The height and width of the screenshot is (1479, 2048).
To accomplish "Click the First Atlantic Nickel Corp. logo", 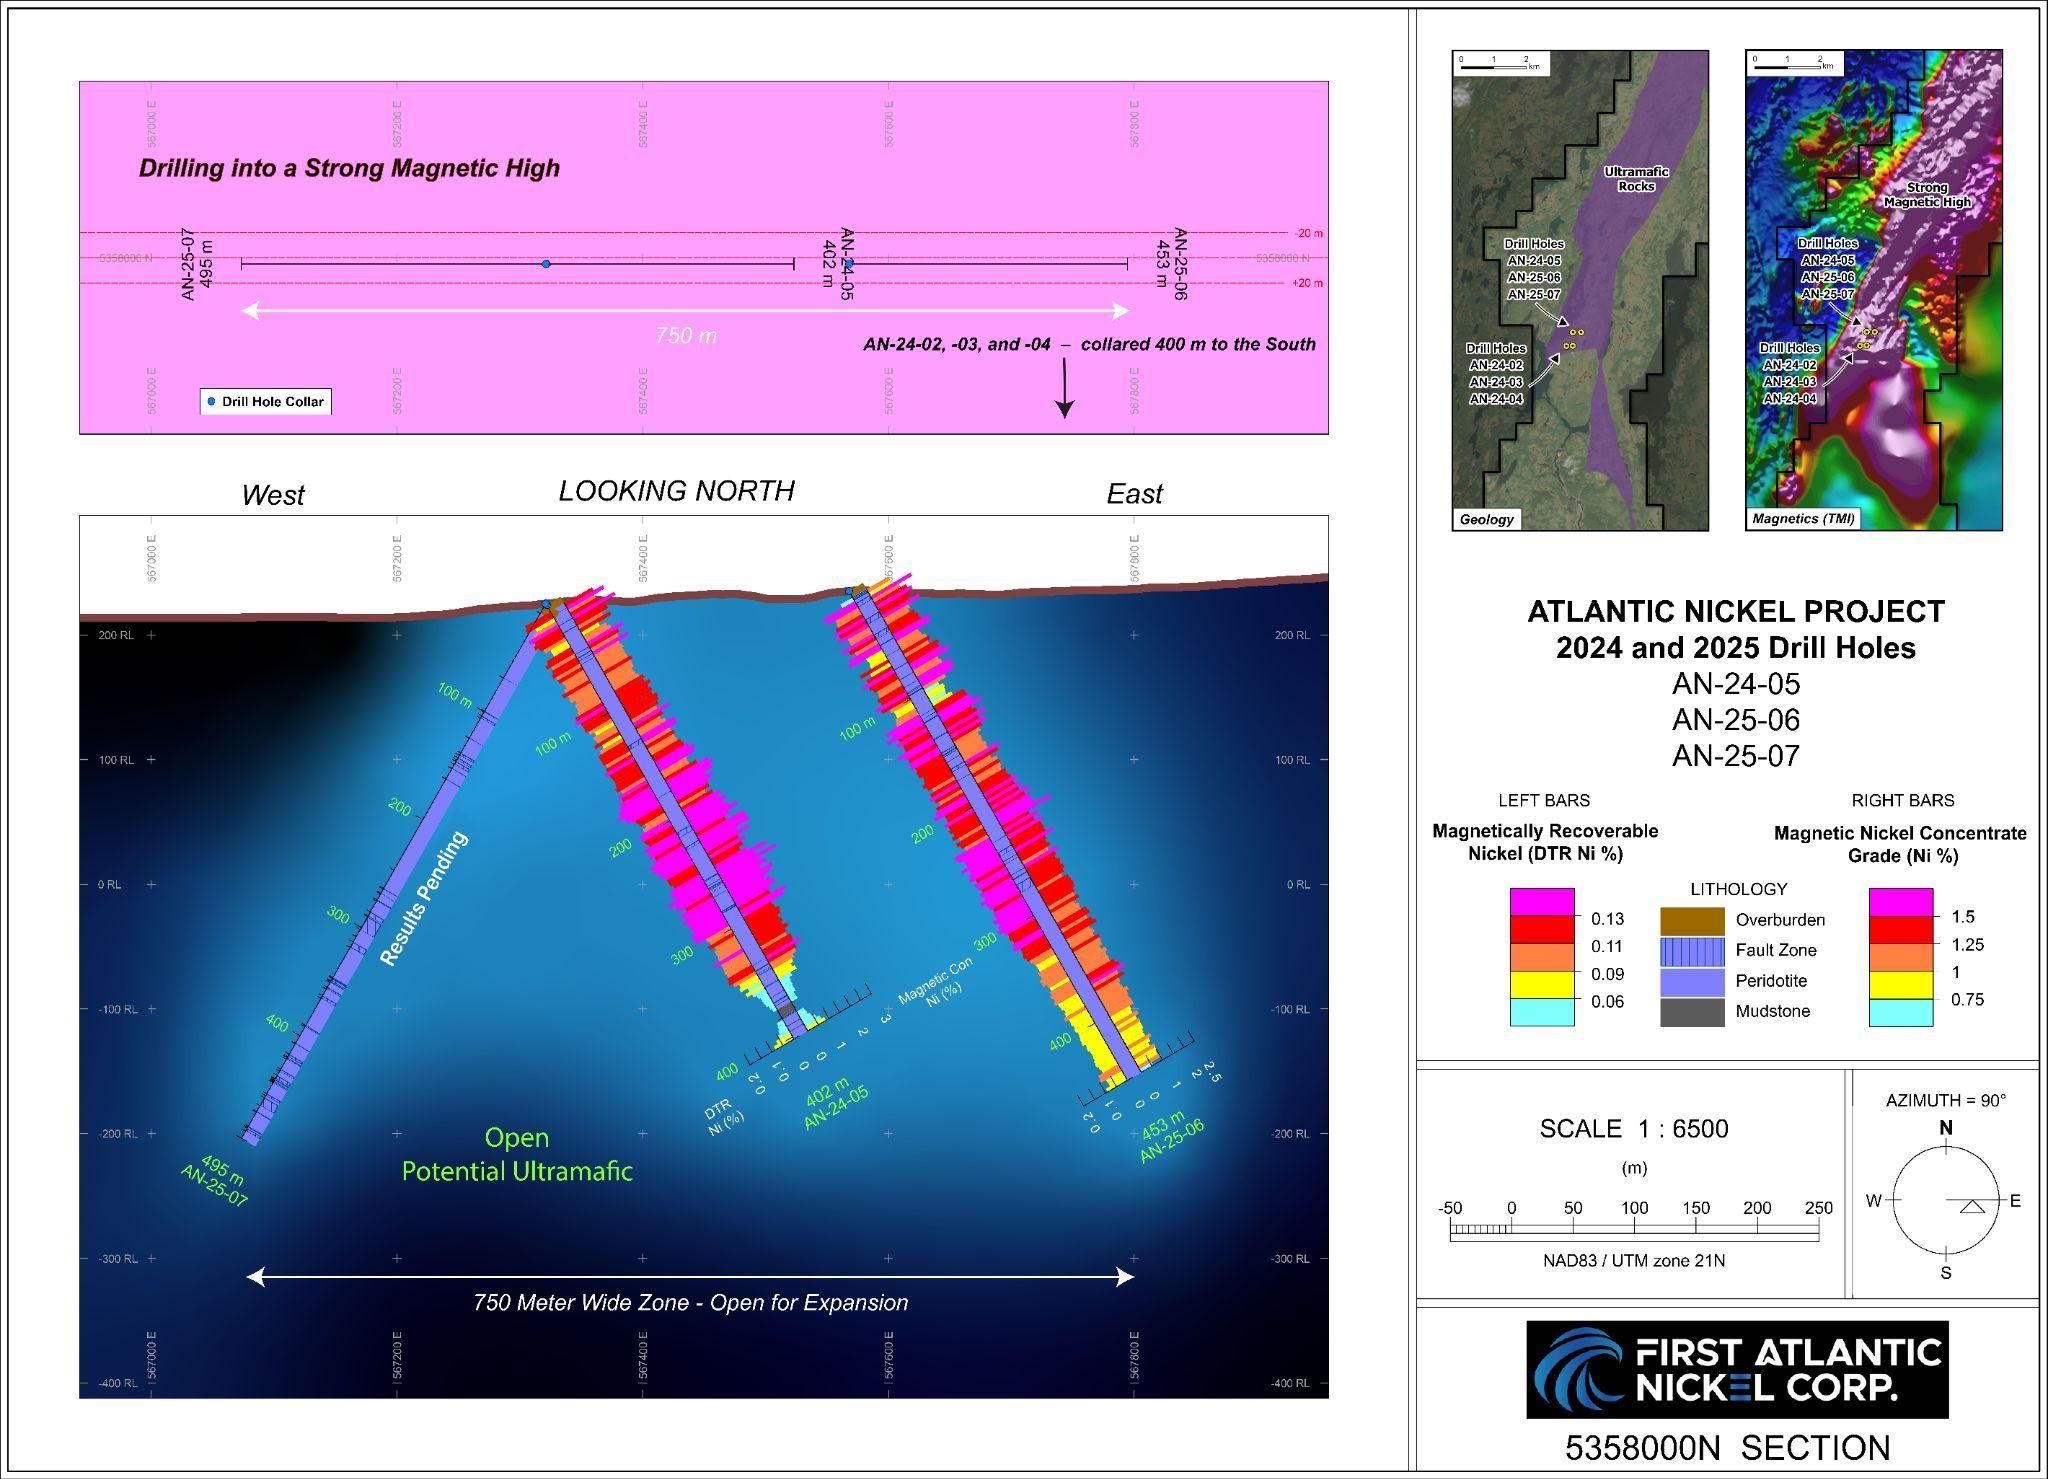I will pyautogui.click(x=1737, y=1369).
